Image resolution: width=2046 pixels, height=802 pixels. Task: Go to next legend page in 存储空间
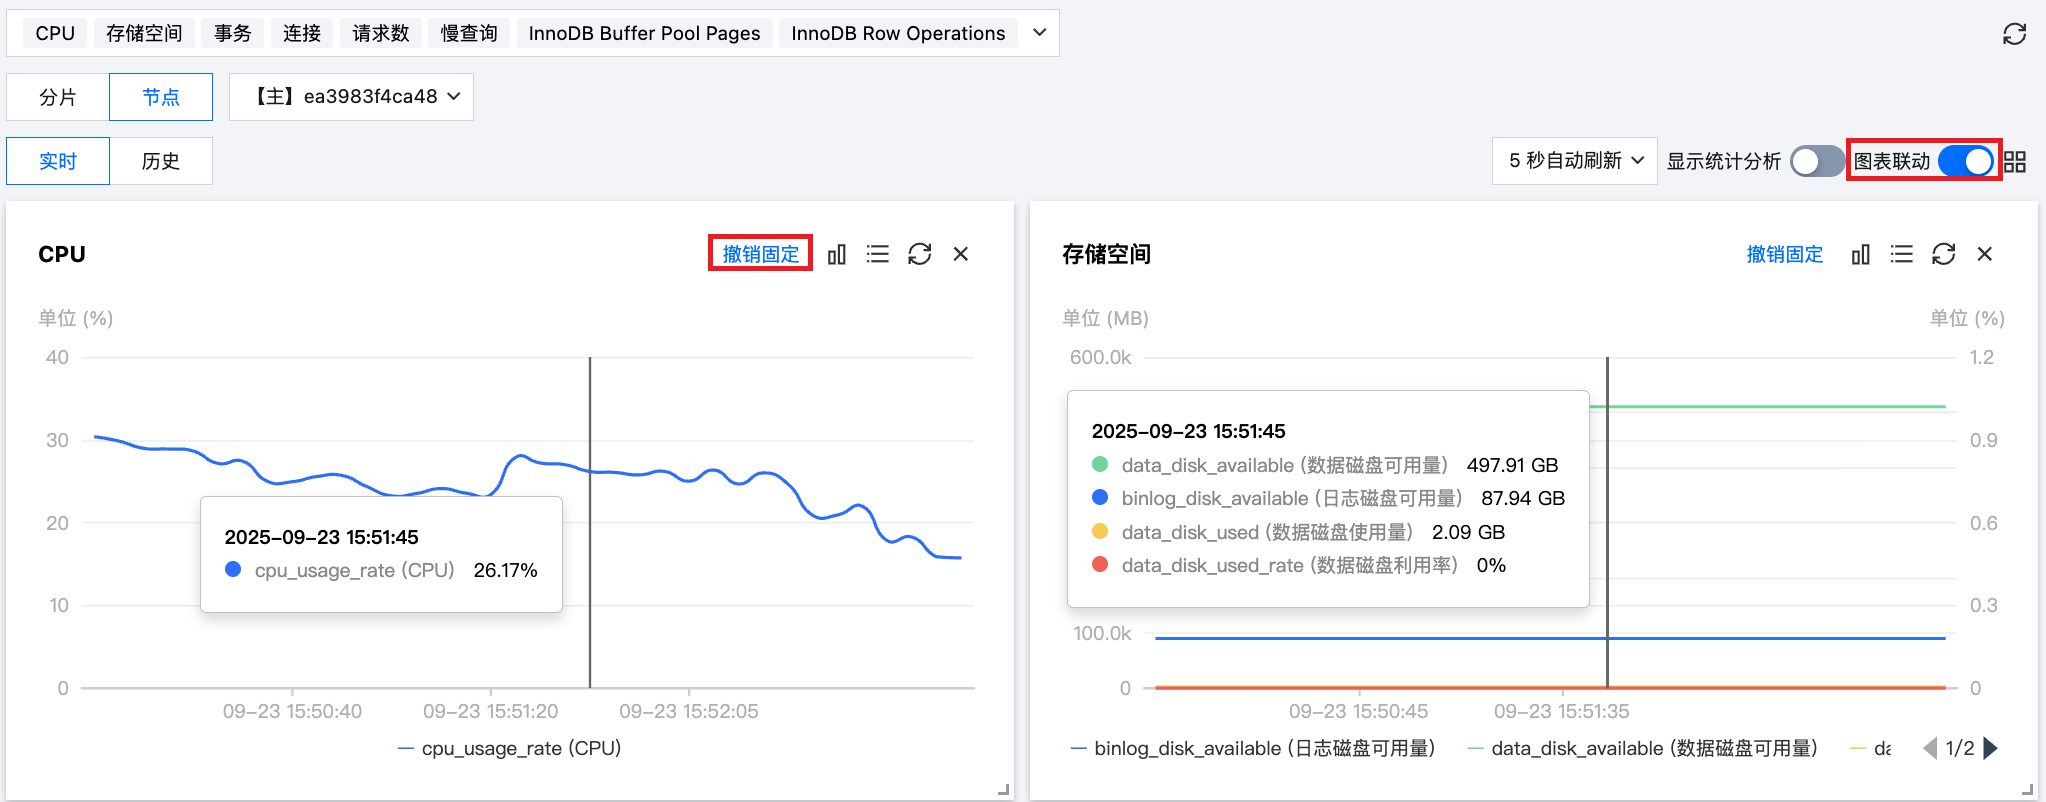pos(1991,748)
